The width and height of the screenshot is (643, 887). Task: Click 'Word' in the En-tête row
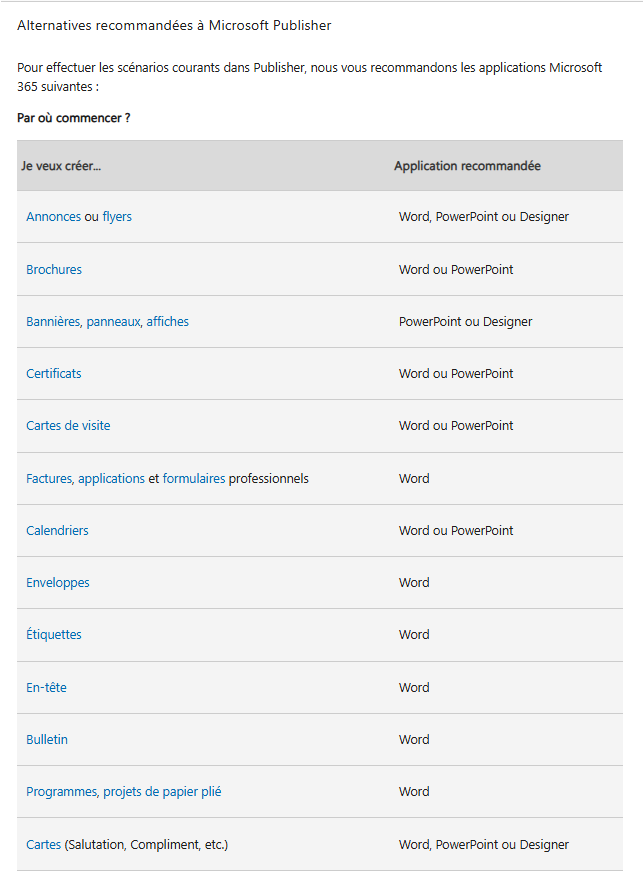coord(414,687)
